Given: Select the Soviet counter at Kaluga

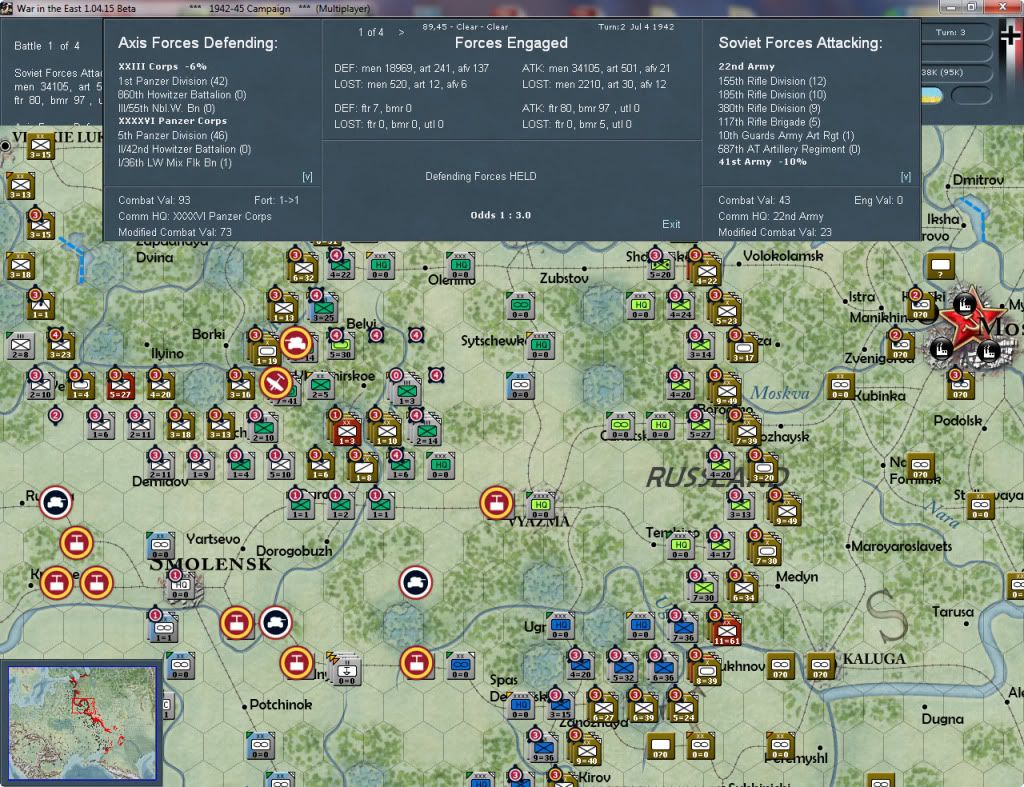Looking at the screenshot, I should (820, 666).
